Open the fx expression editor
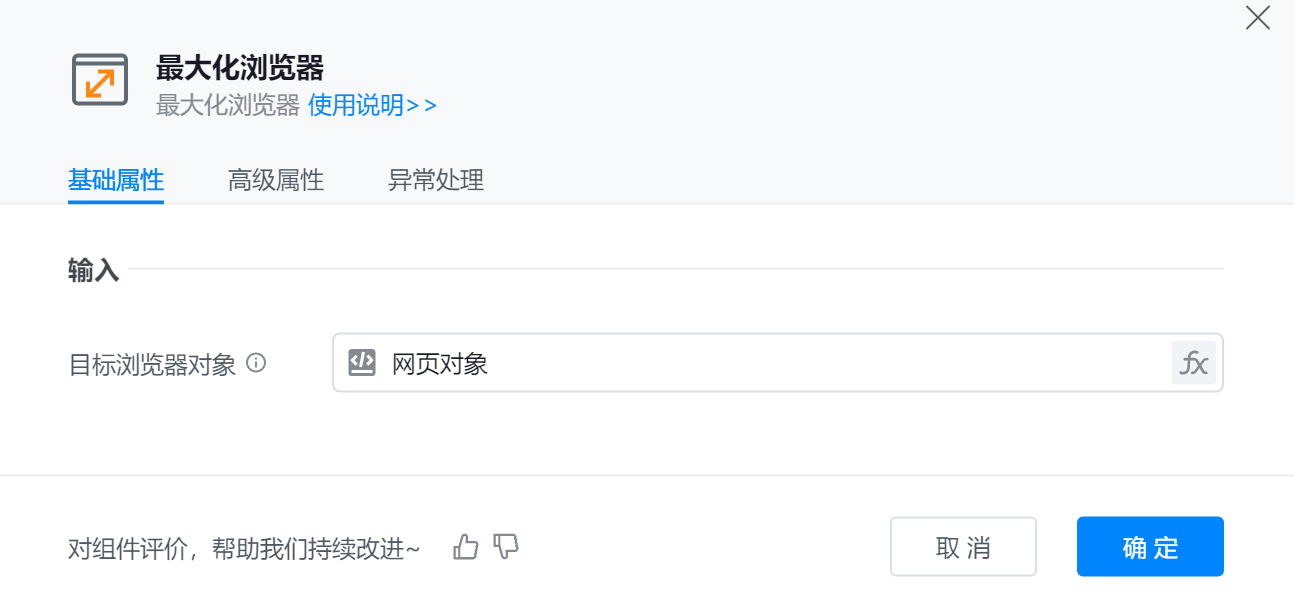1294x608 pixels. pos(1193,362)
